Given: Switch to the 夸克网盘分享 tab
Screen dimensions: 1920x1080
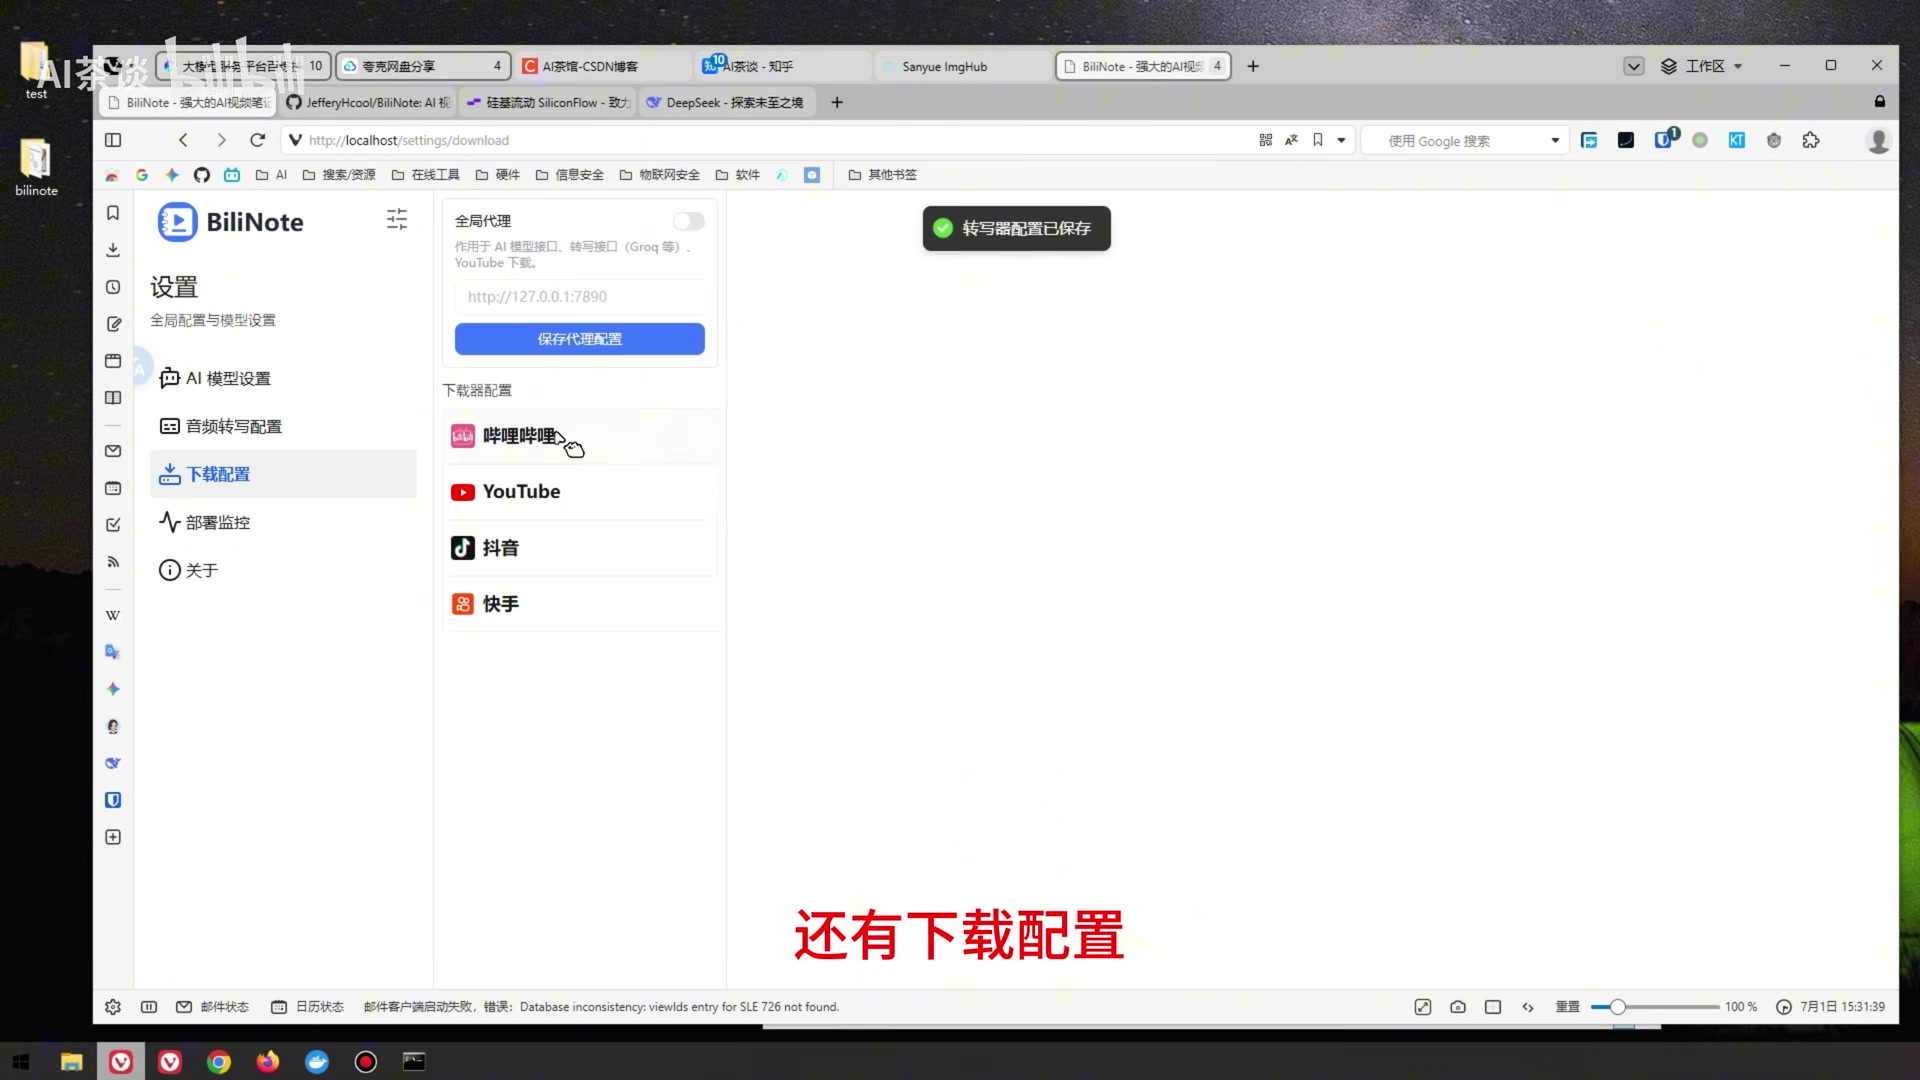Looking at the screenshot, I should 423,66.
